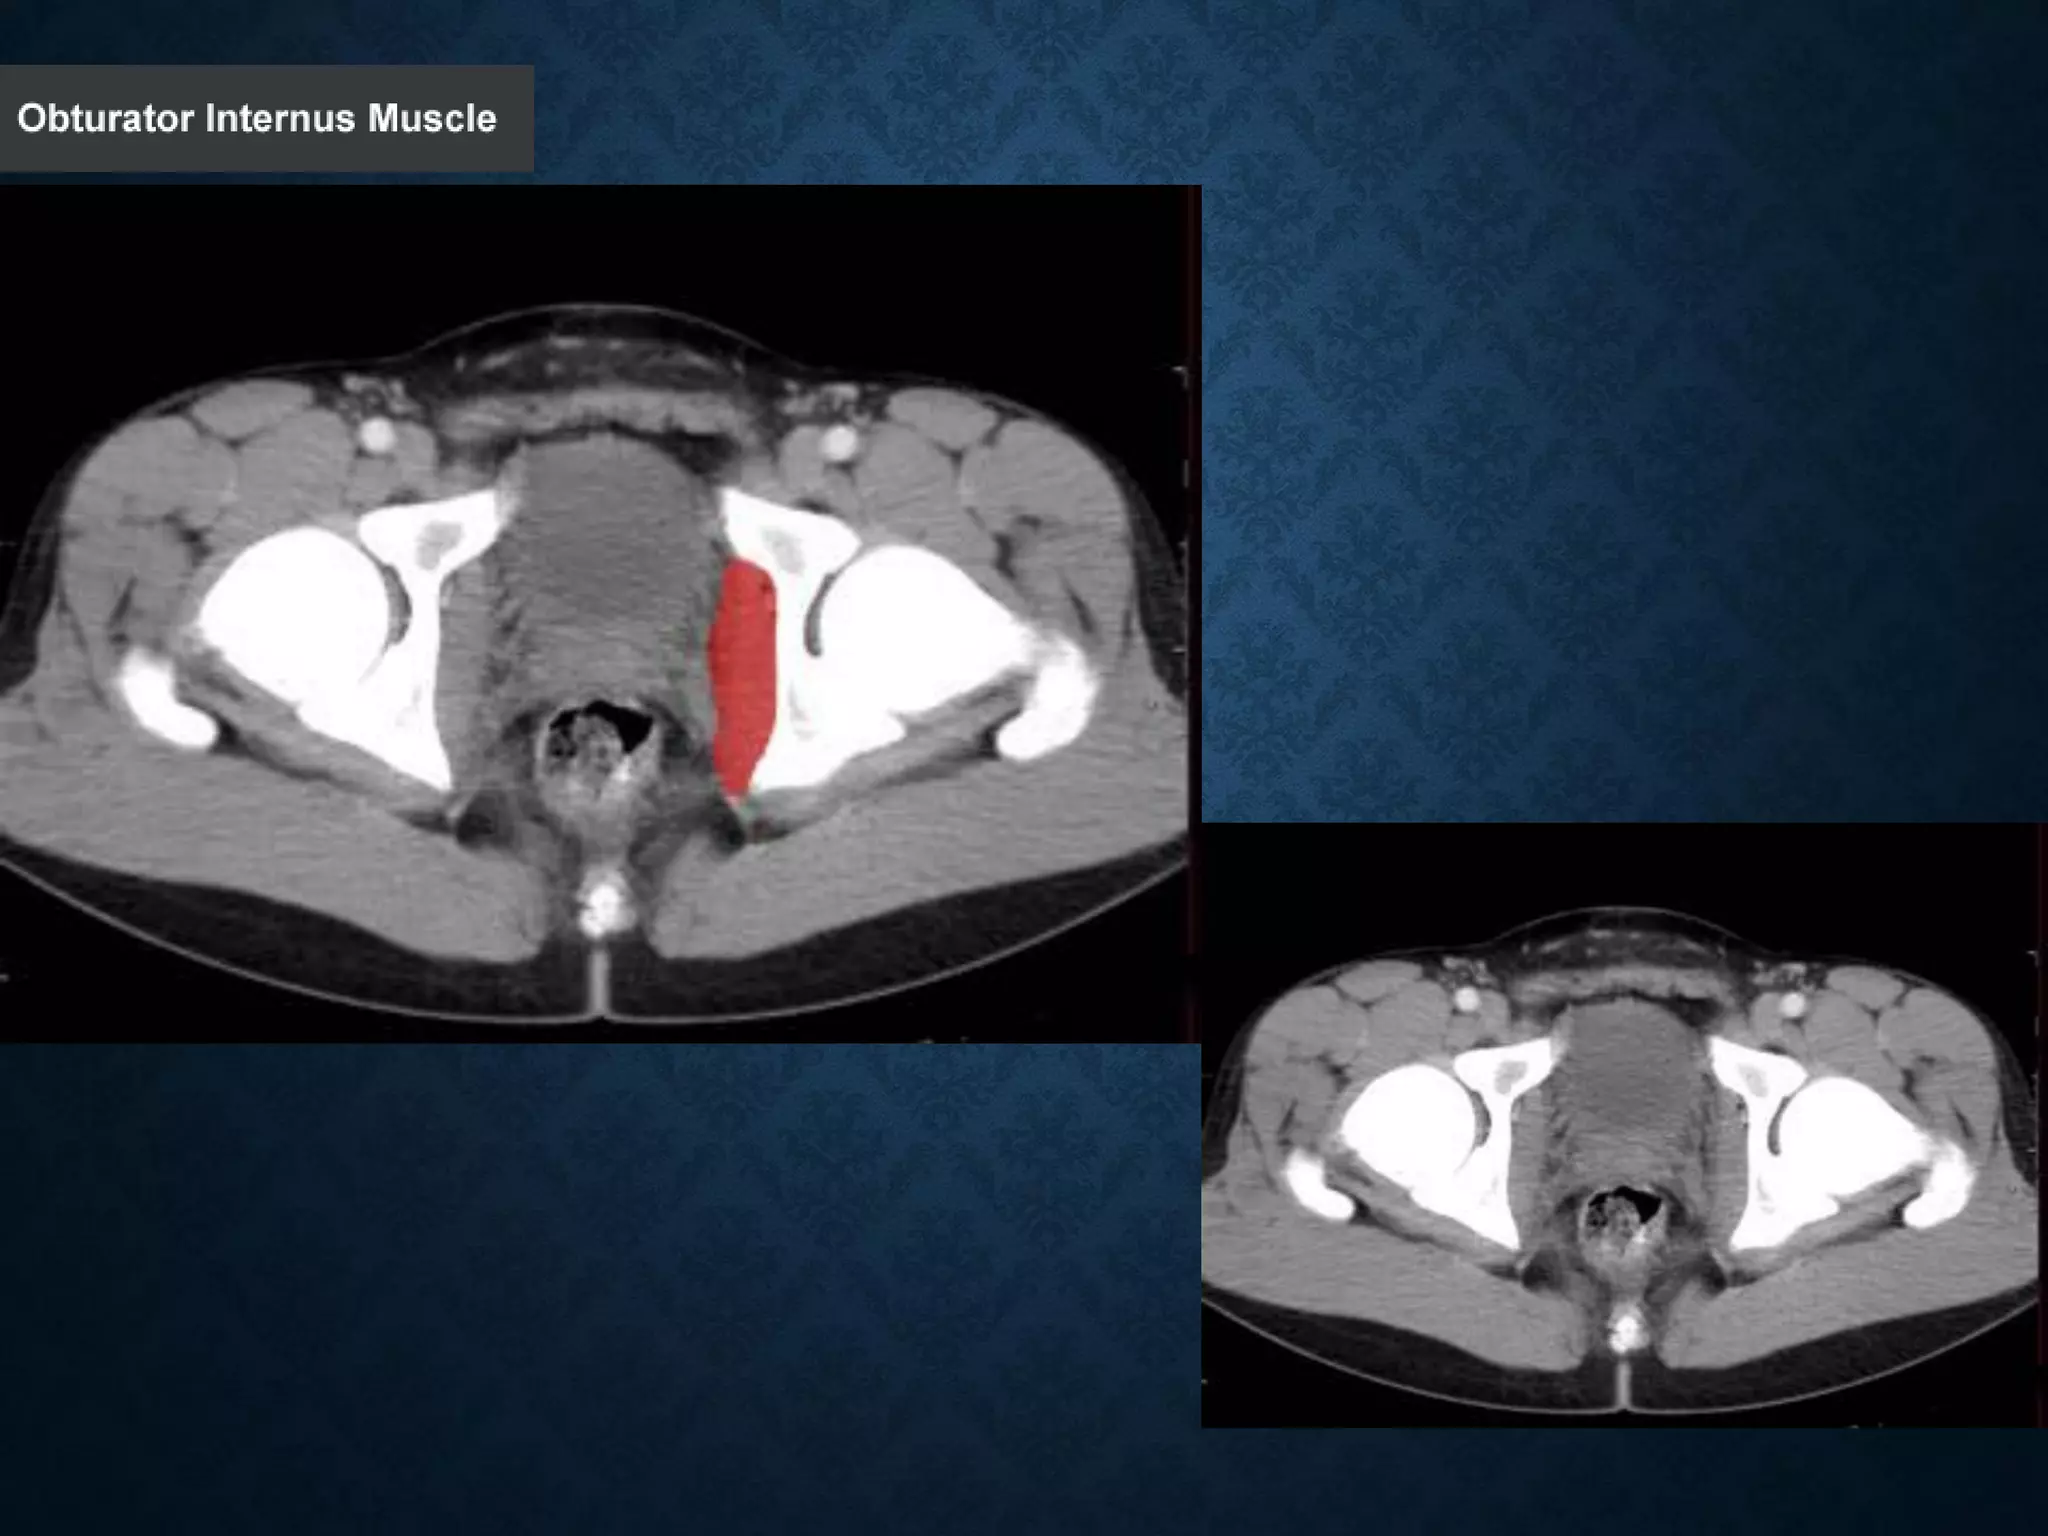
Task: Click the bright left-side femoral vessel dot
Action: pyautogui.click(x=377, y=435)
